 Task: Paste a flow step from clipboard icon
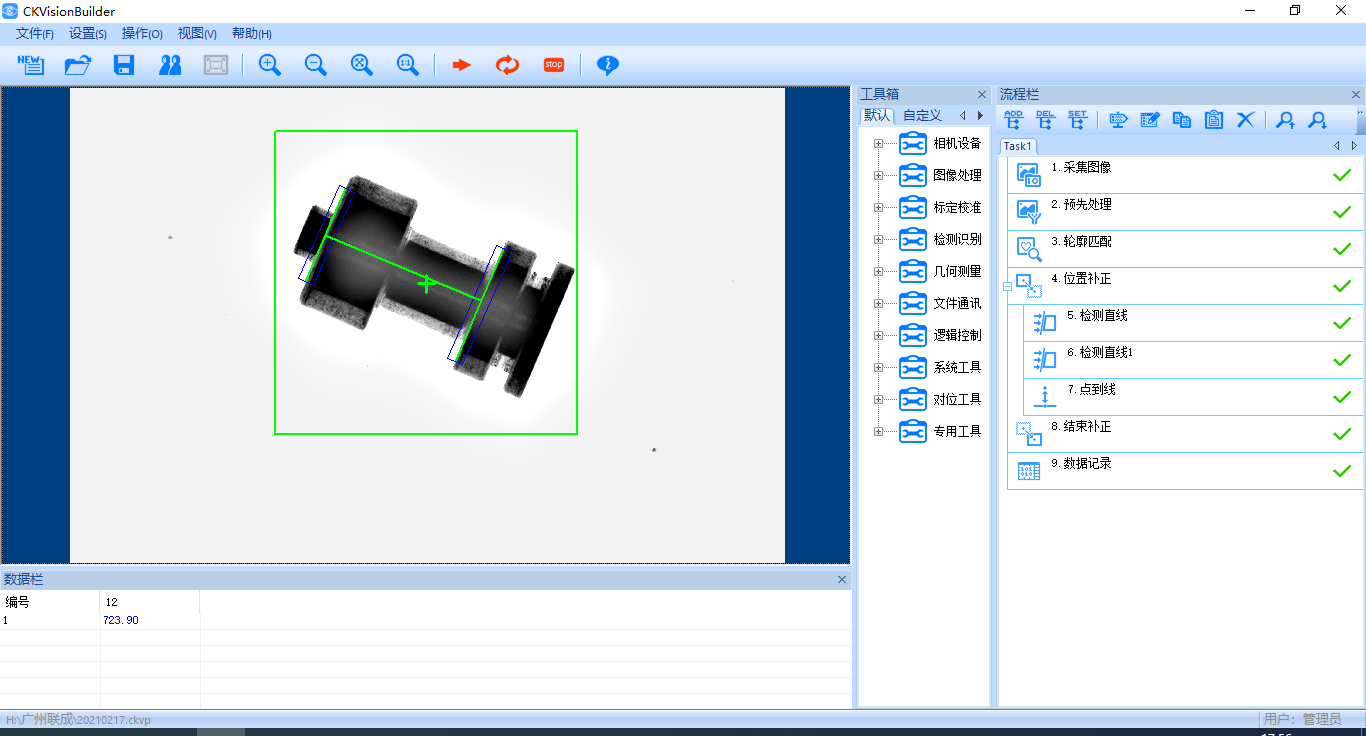[x=1214, y=120]
